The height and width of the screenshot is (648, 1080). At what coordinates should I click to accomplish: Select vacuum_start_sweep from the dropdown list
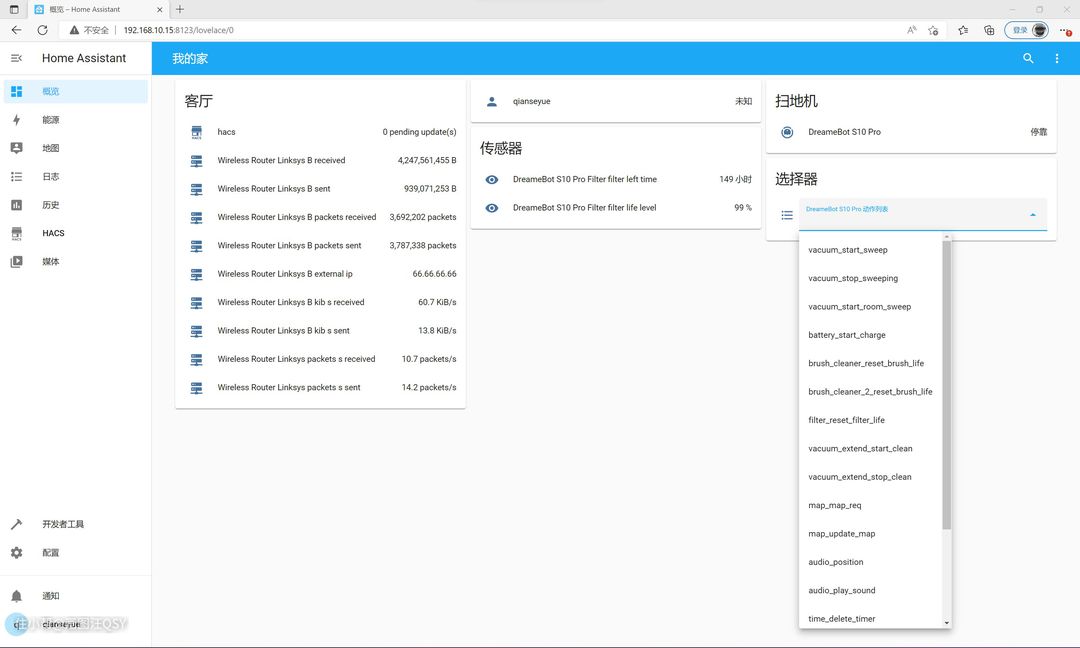click(847, 250)
